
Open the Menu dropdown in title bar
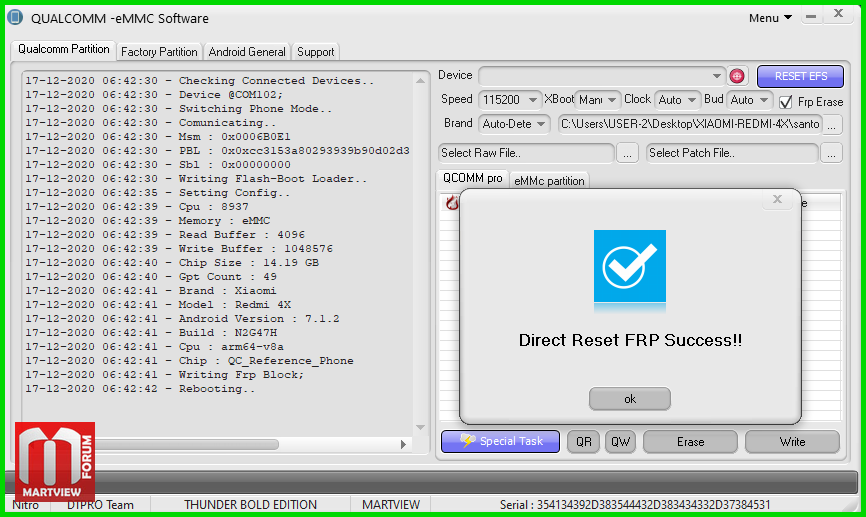point(770,18)
